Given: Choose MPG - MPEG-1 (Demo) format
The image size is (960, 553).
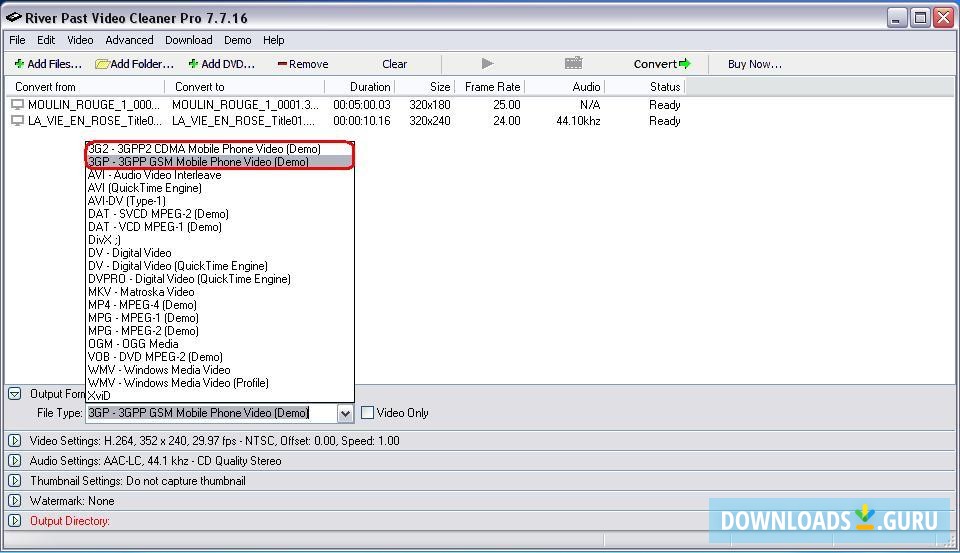Looking at the screenshot, I should [220, 318].
